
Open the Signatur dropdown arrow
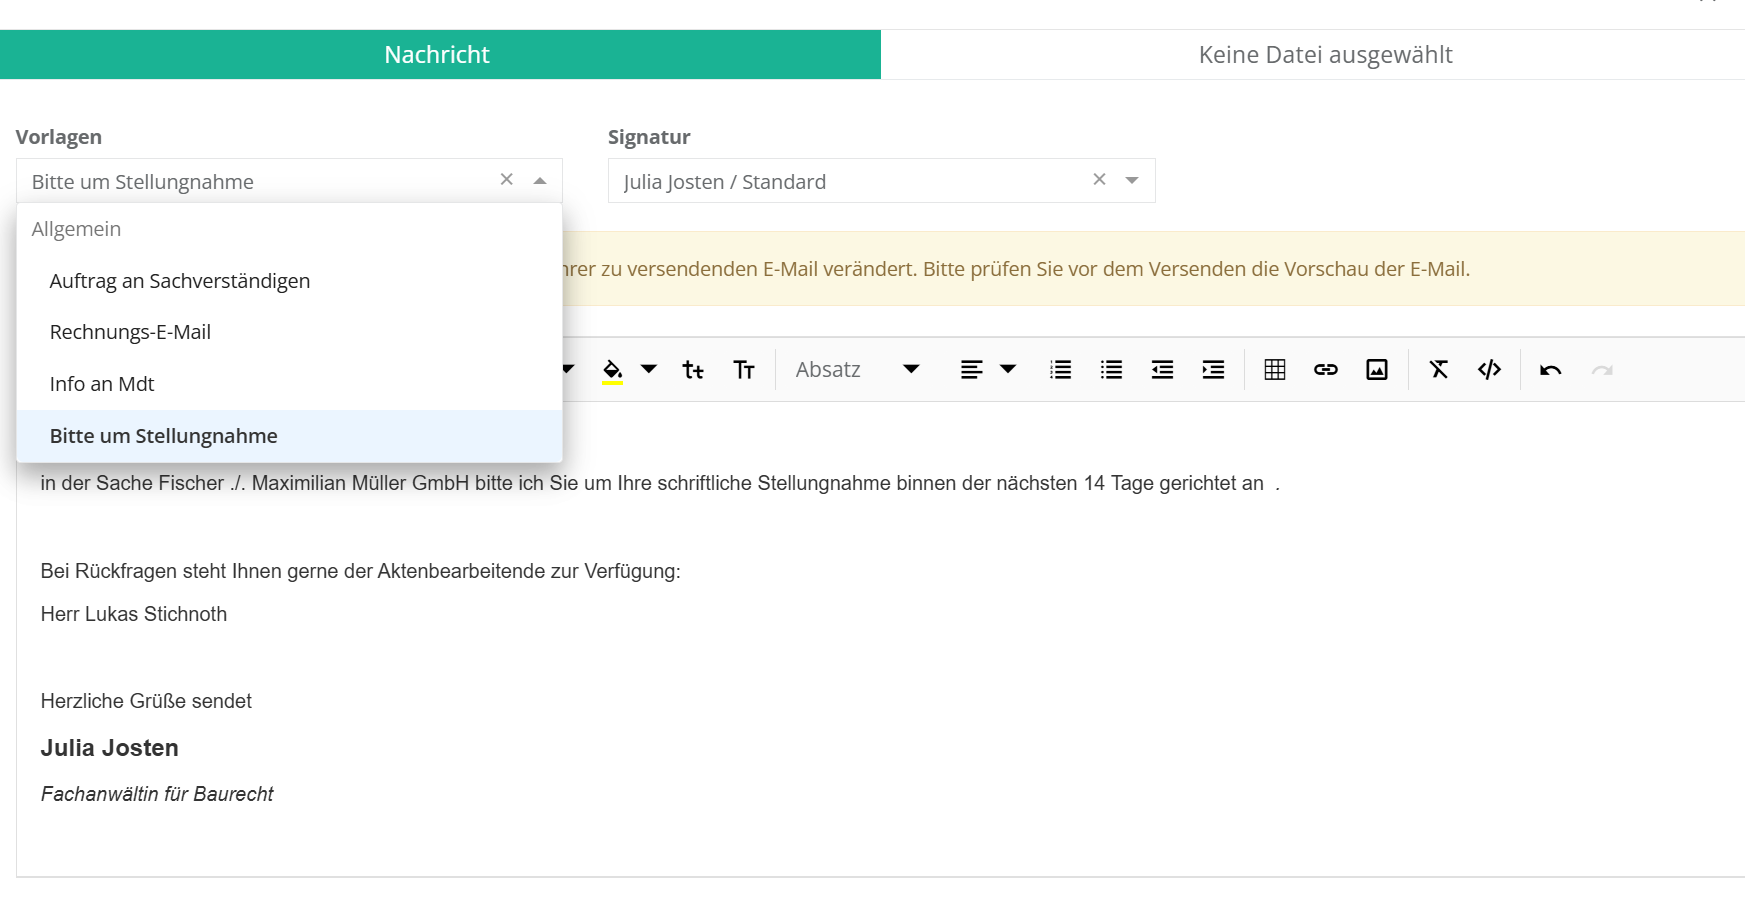click(x=1132, y=181)
